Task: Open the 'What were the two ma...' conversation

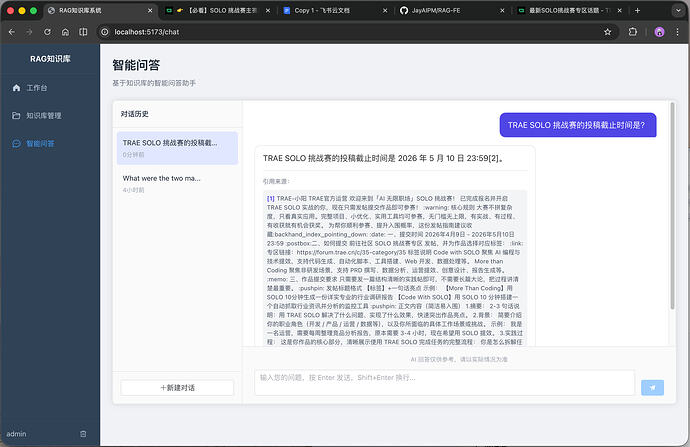Action: pyautogui.click(x=177, y=183)
